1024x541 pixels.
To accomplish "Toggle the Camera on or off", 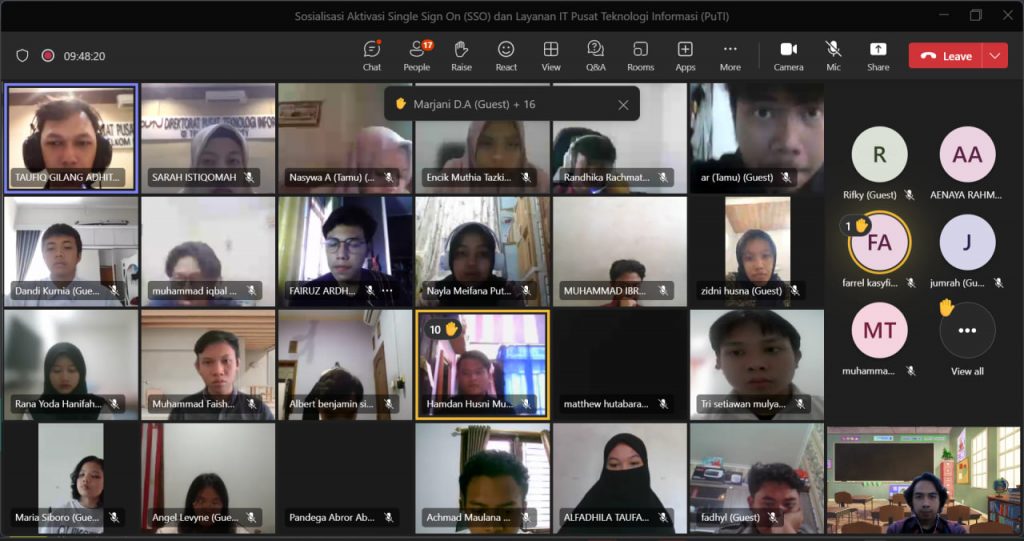I will [788, 55].
